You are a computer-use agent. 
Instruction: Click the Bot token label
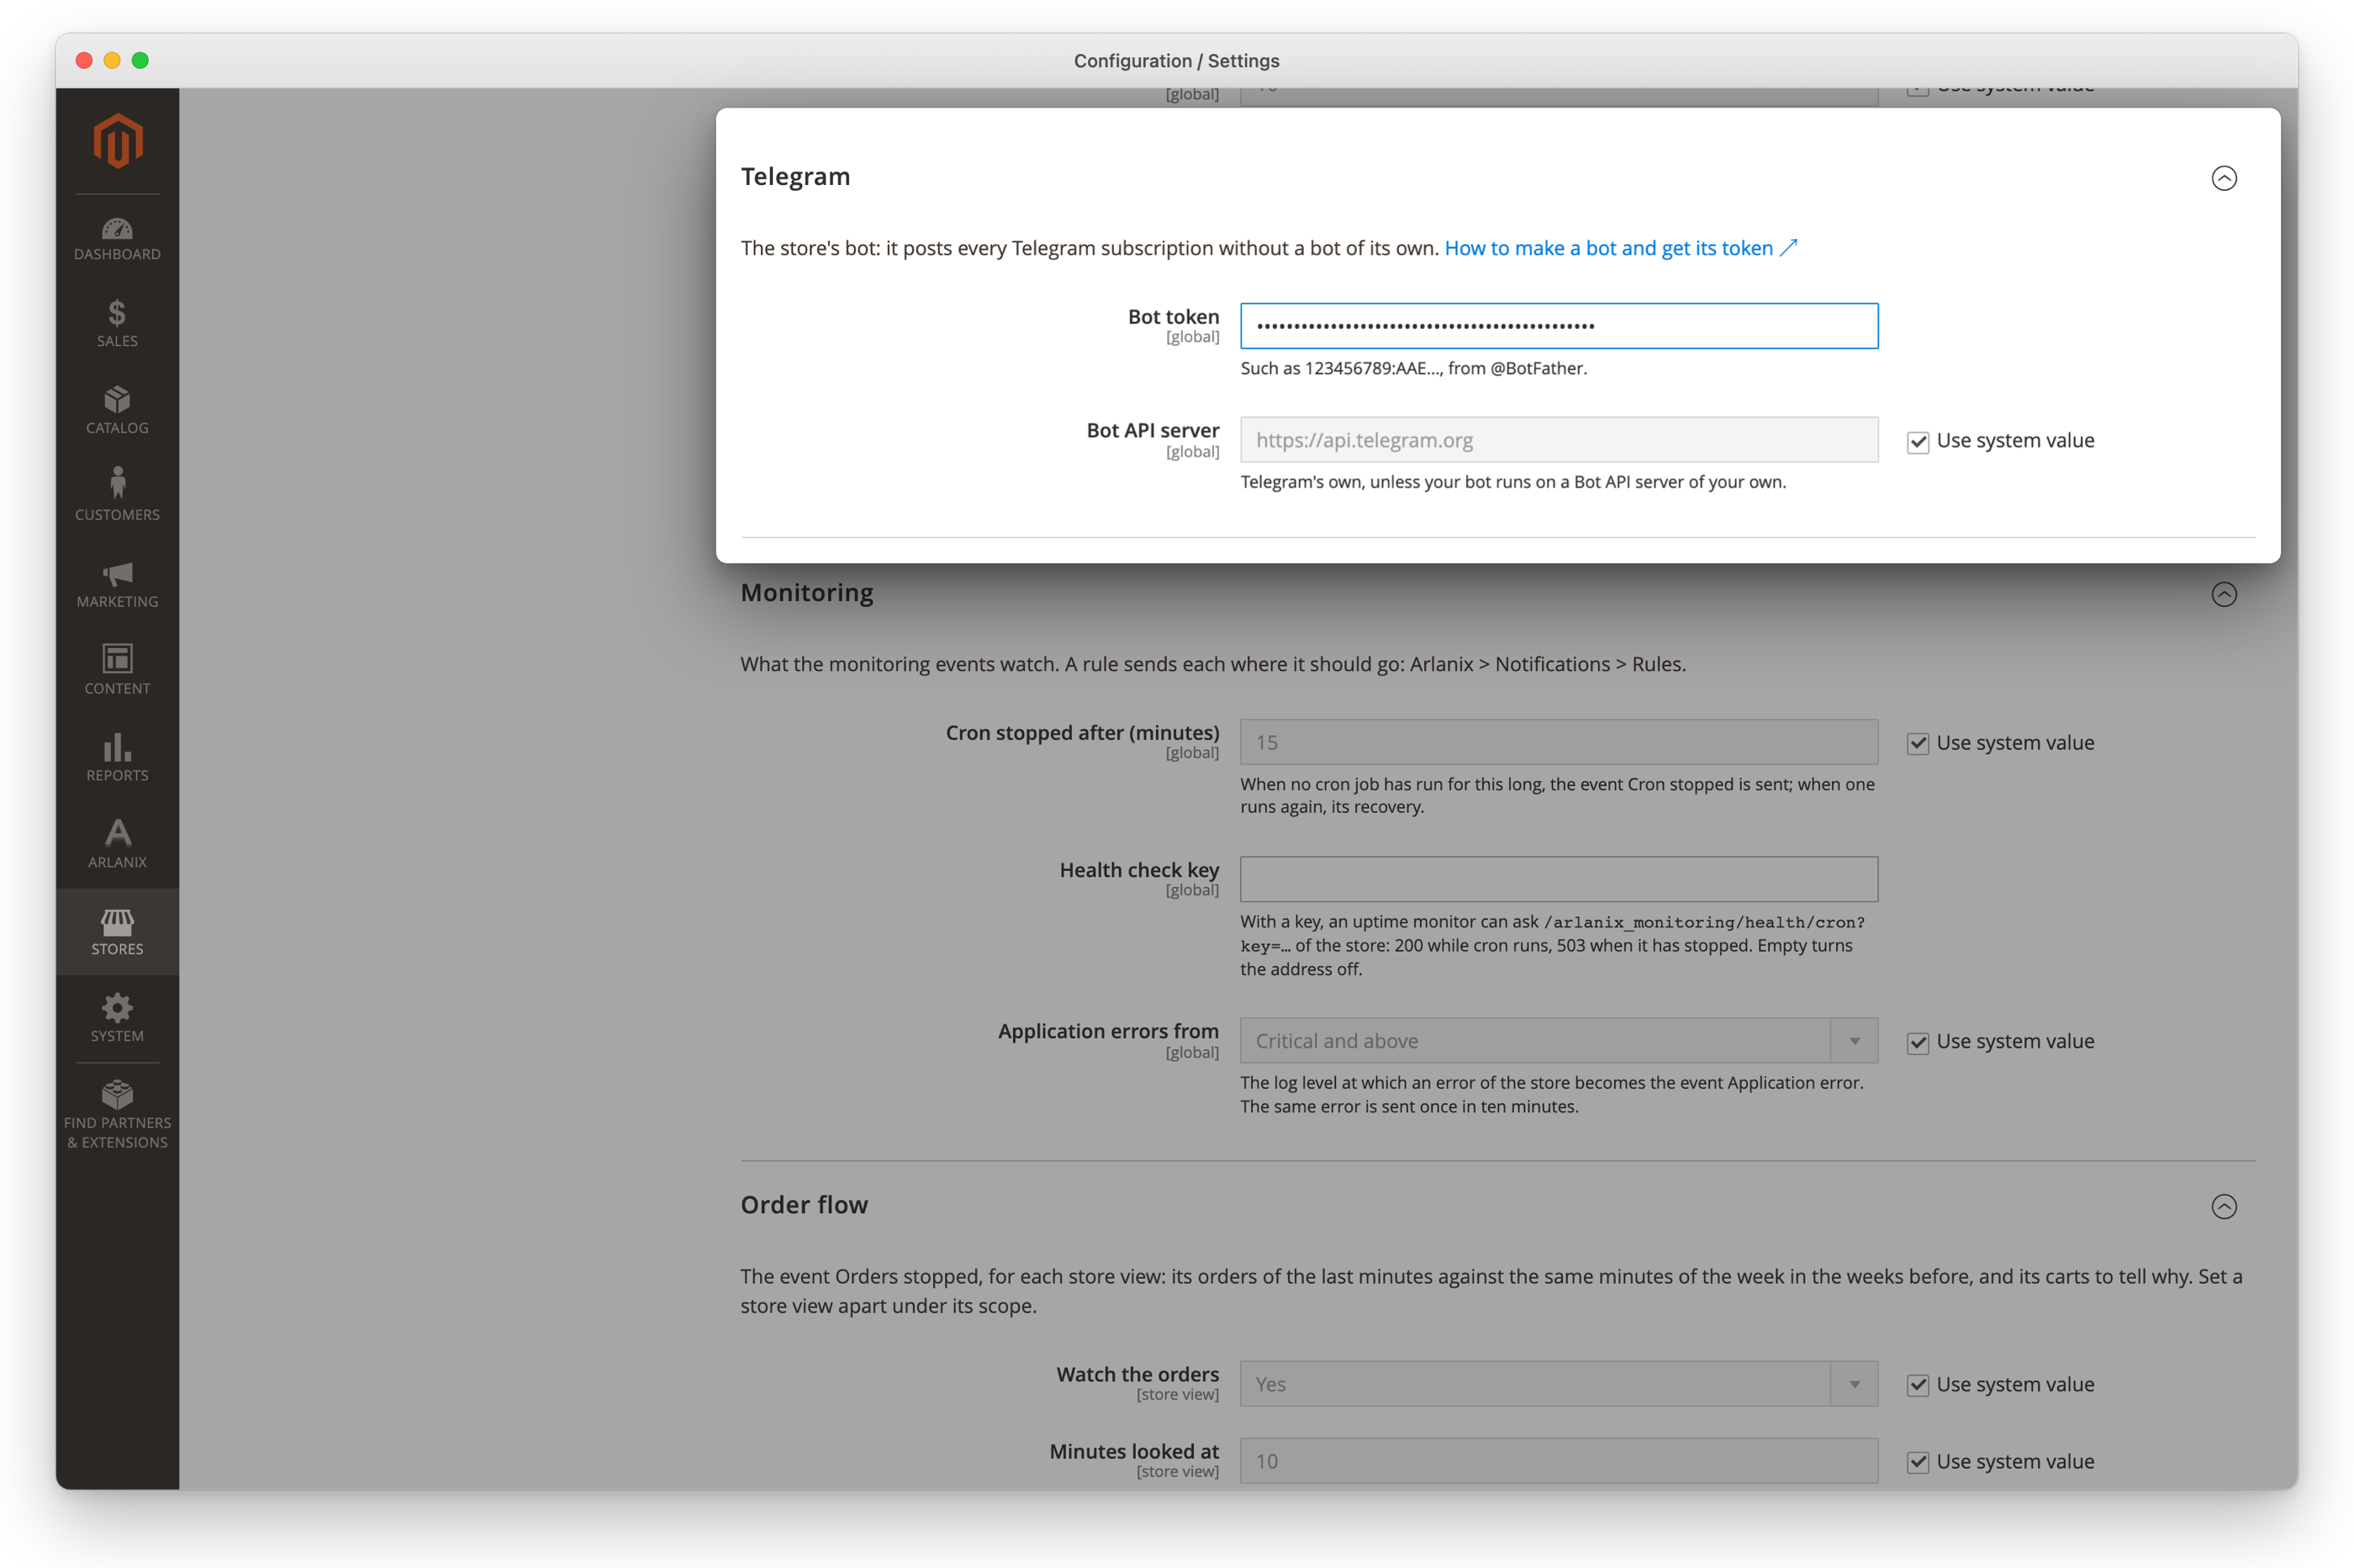pos(1173,317)
